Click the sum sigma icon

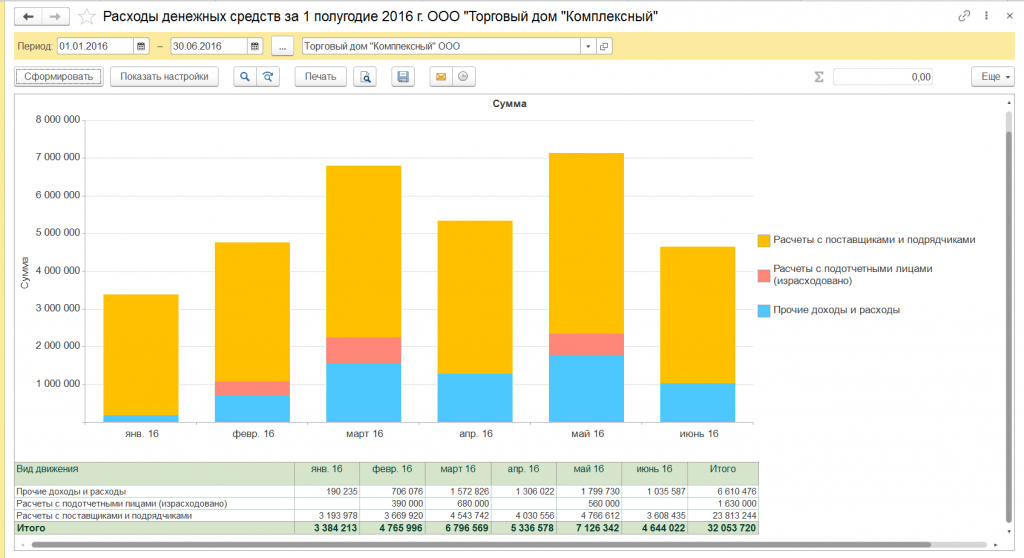point(819,77)
